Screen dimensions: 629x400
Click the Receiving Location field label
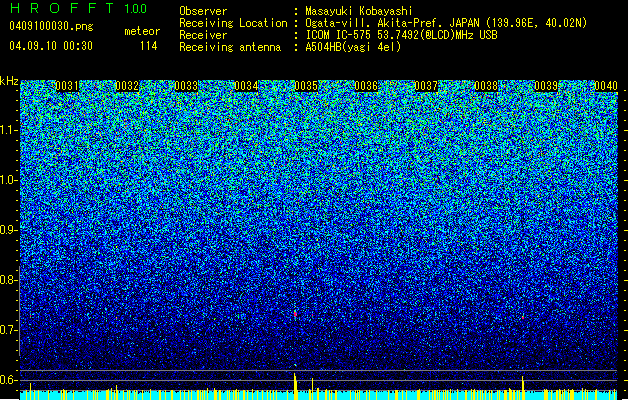tap(233, 23)
